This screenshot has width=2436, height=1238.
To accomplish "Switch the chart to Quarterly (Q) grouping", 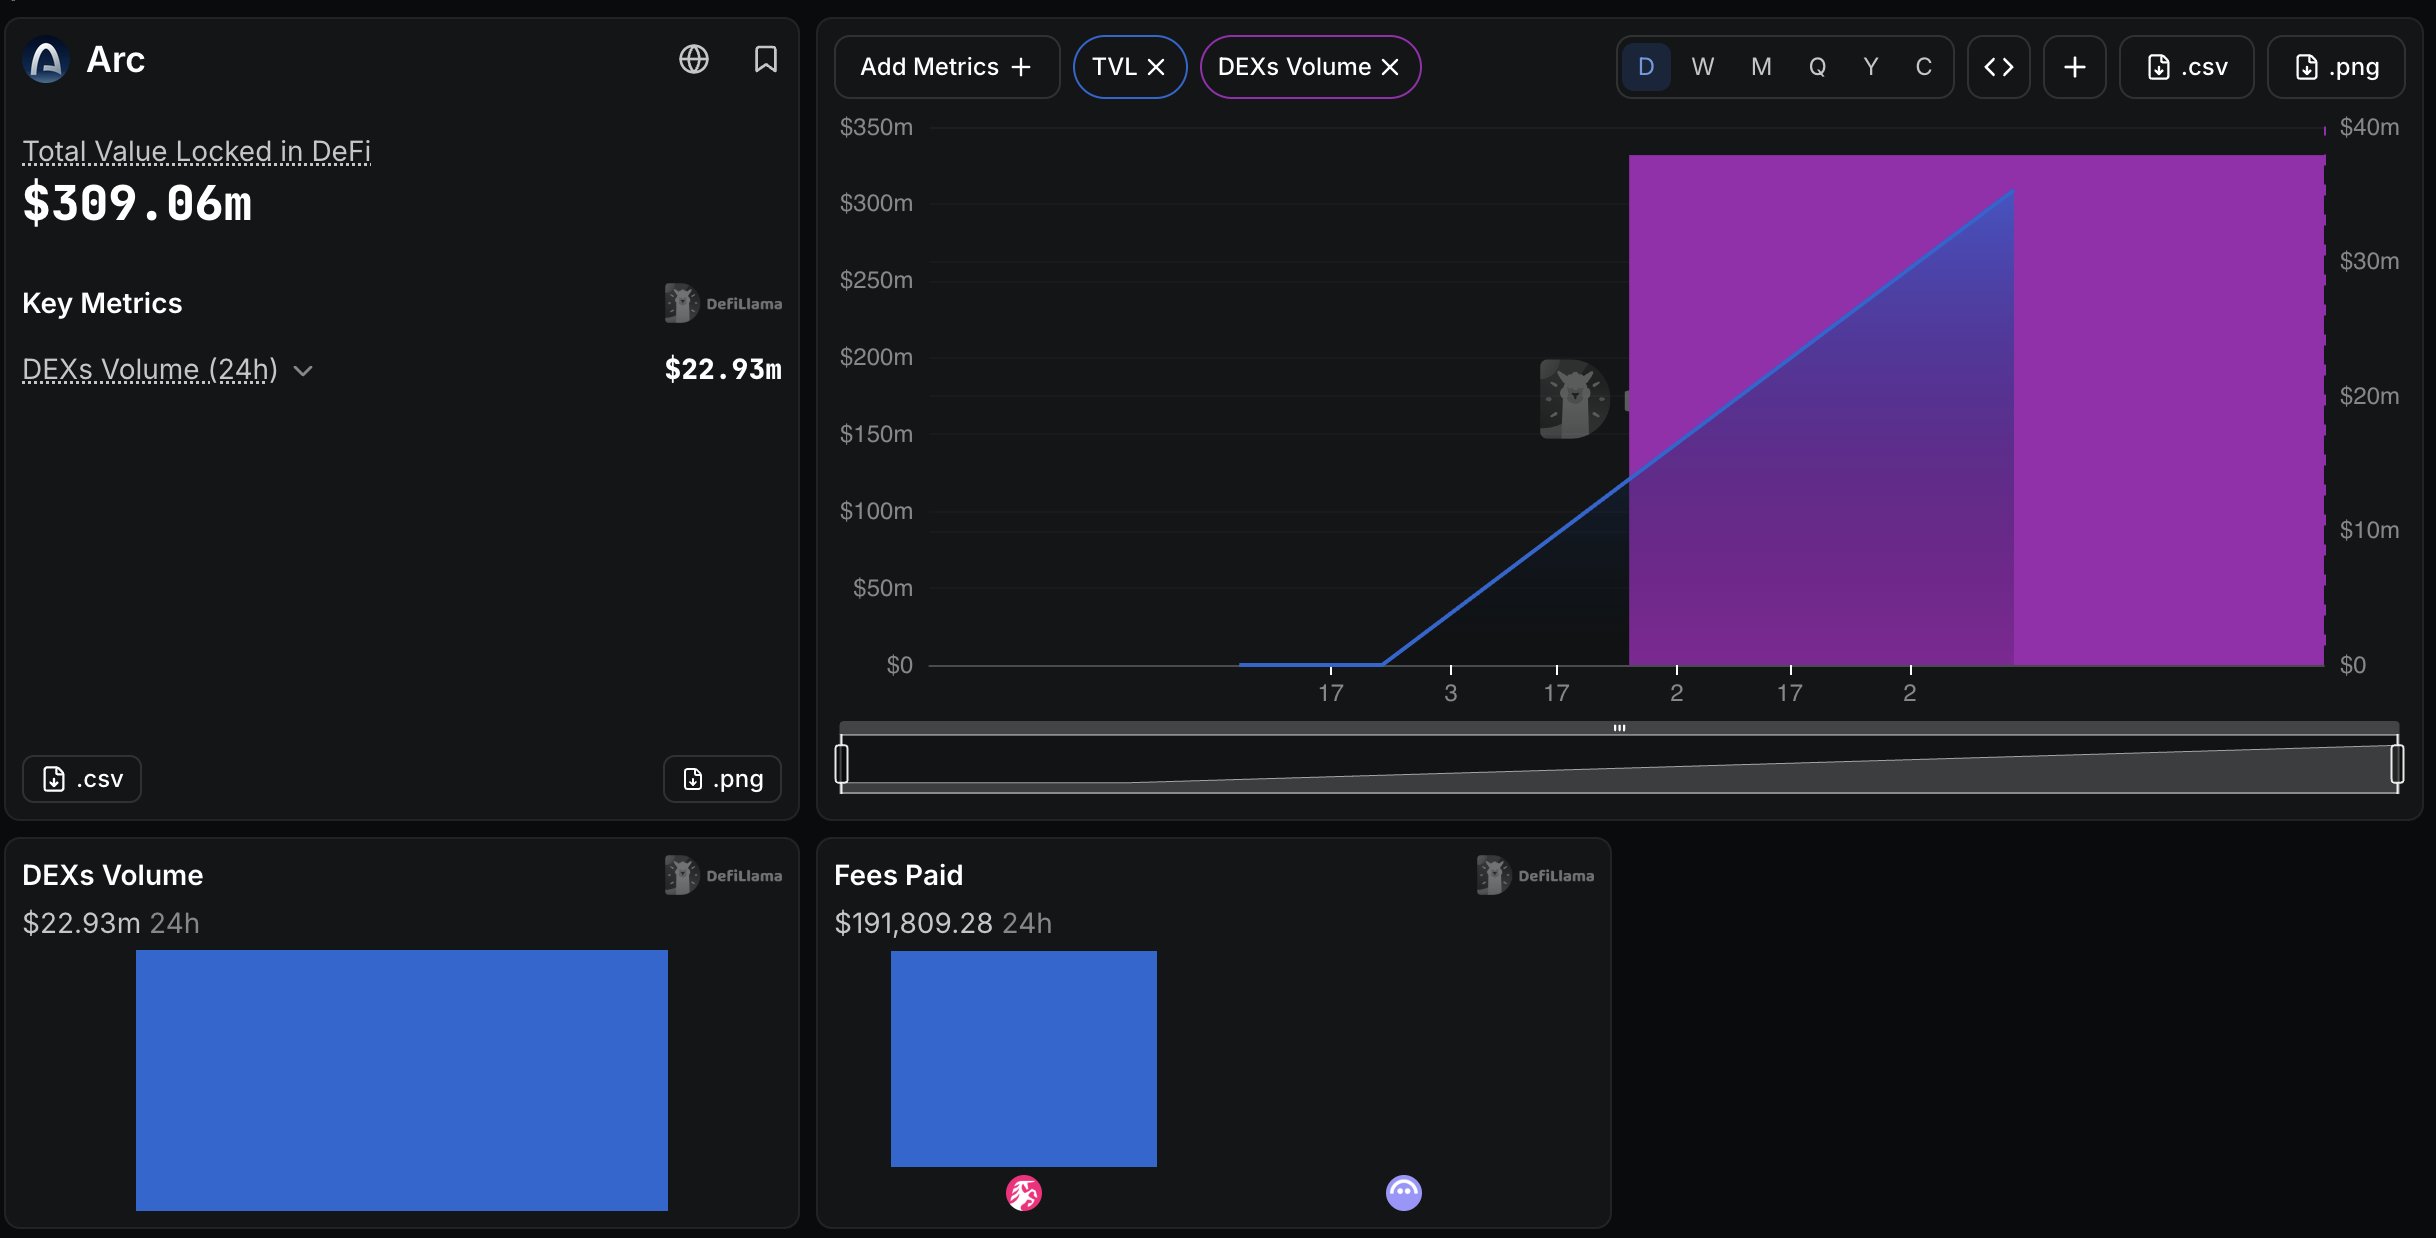I will click(1817, 67).
